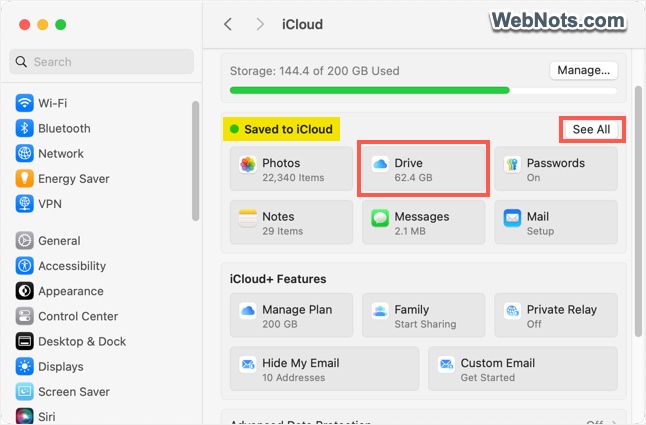Viewport: 646px width, 425px height.
Task: Open the Control Center icon
Action: coord(24,316)
